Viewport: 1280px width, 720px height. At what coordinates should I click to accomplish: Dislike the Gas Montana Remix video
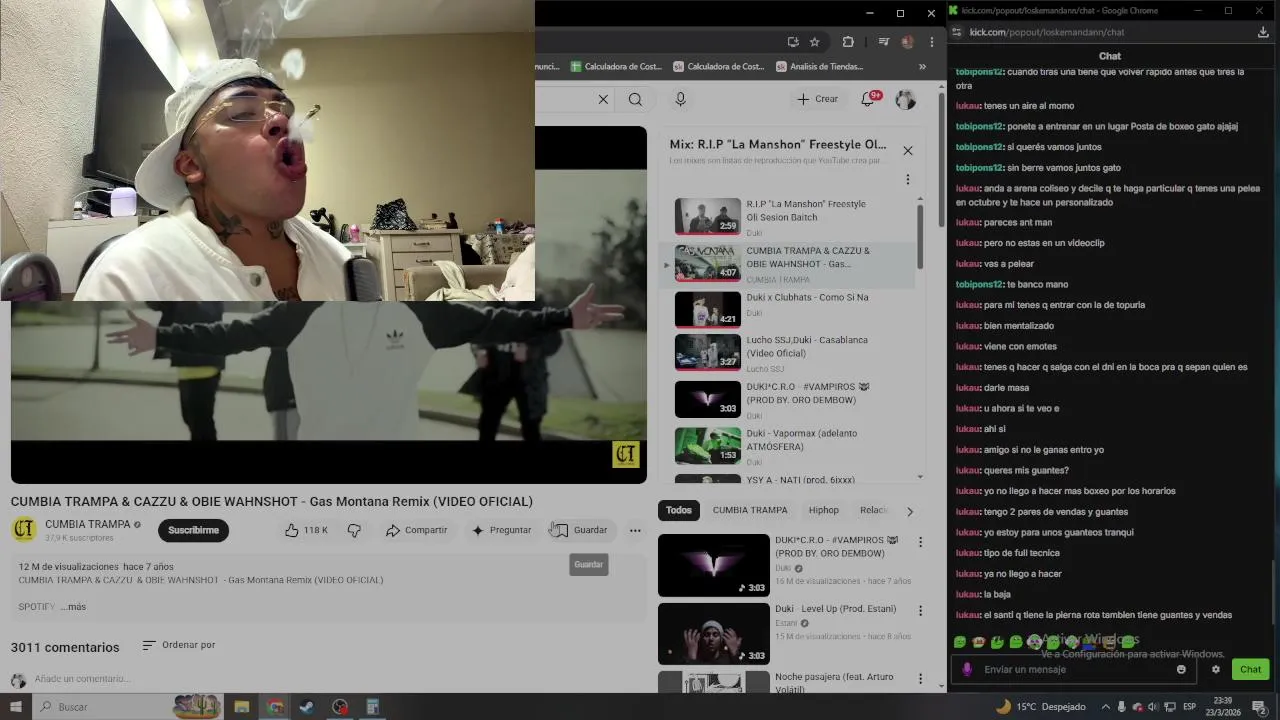click(354, 530)
